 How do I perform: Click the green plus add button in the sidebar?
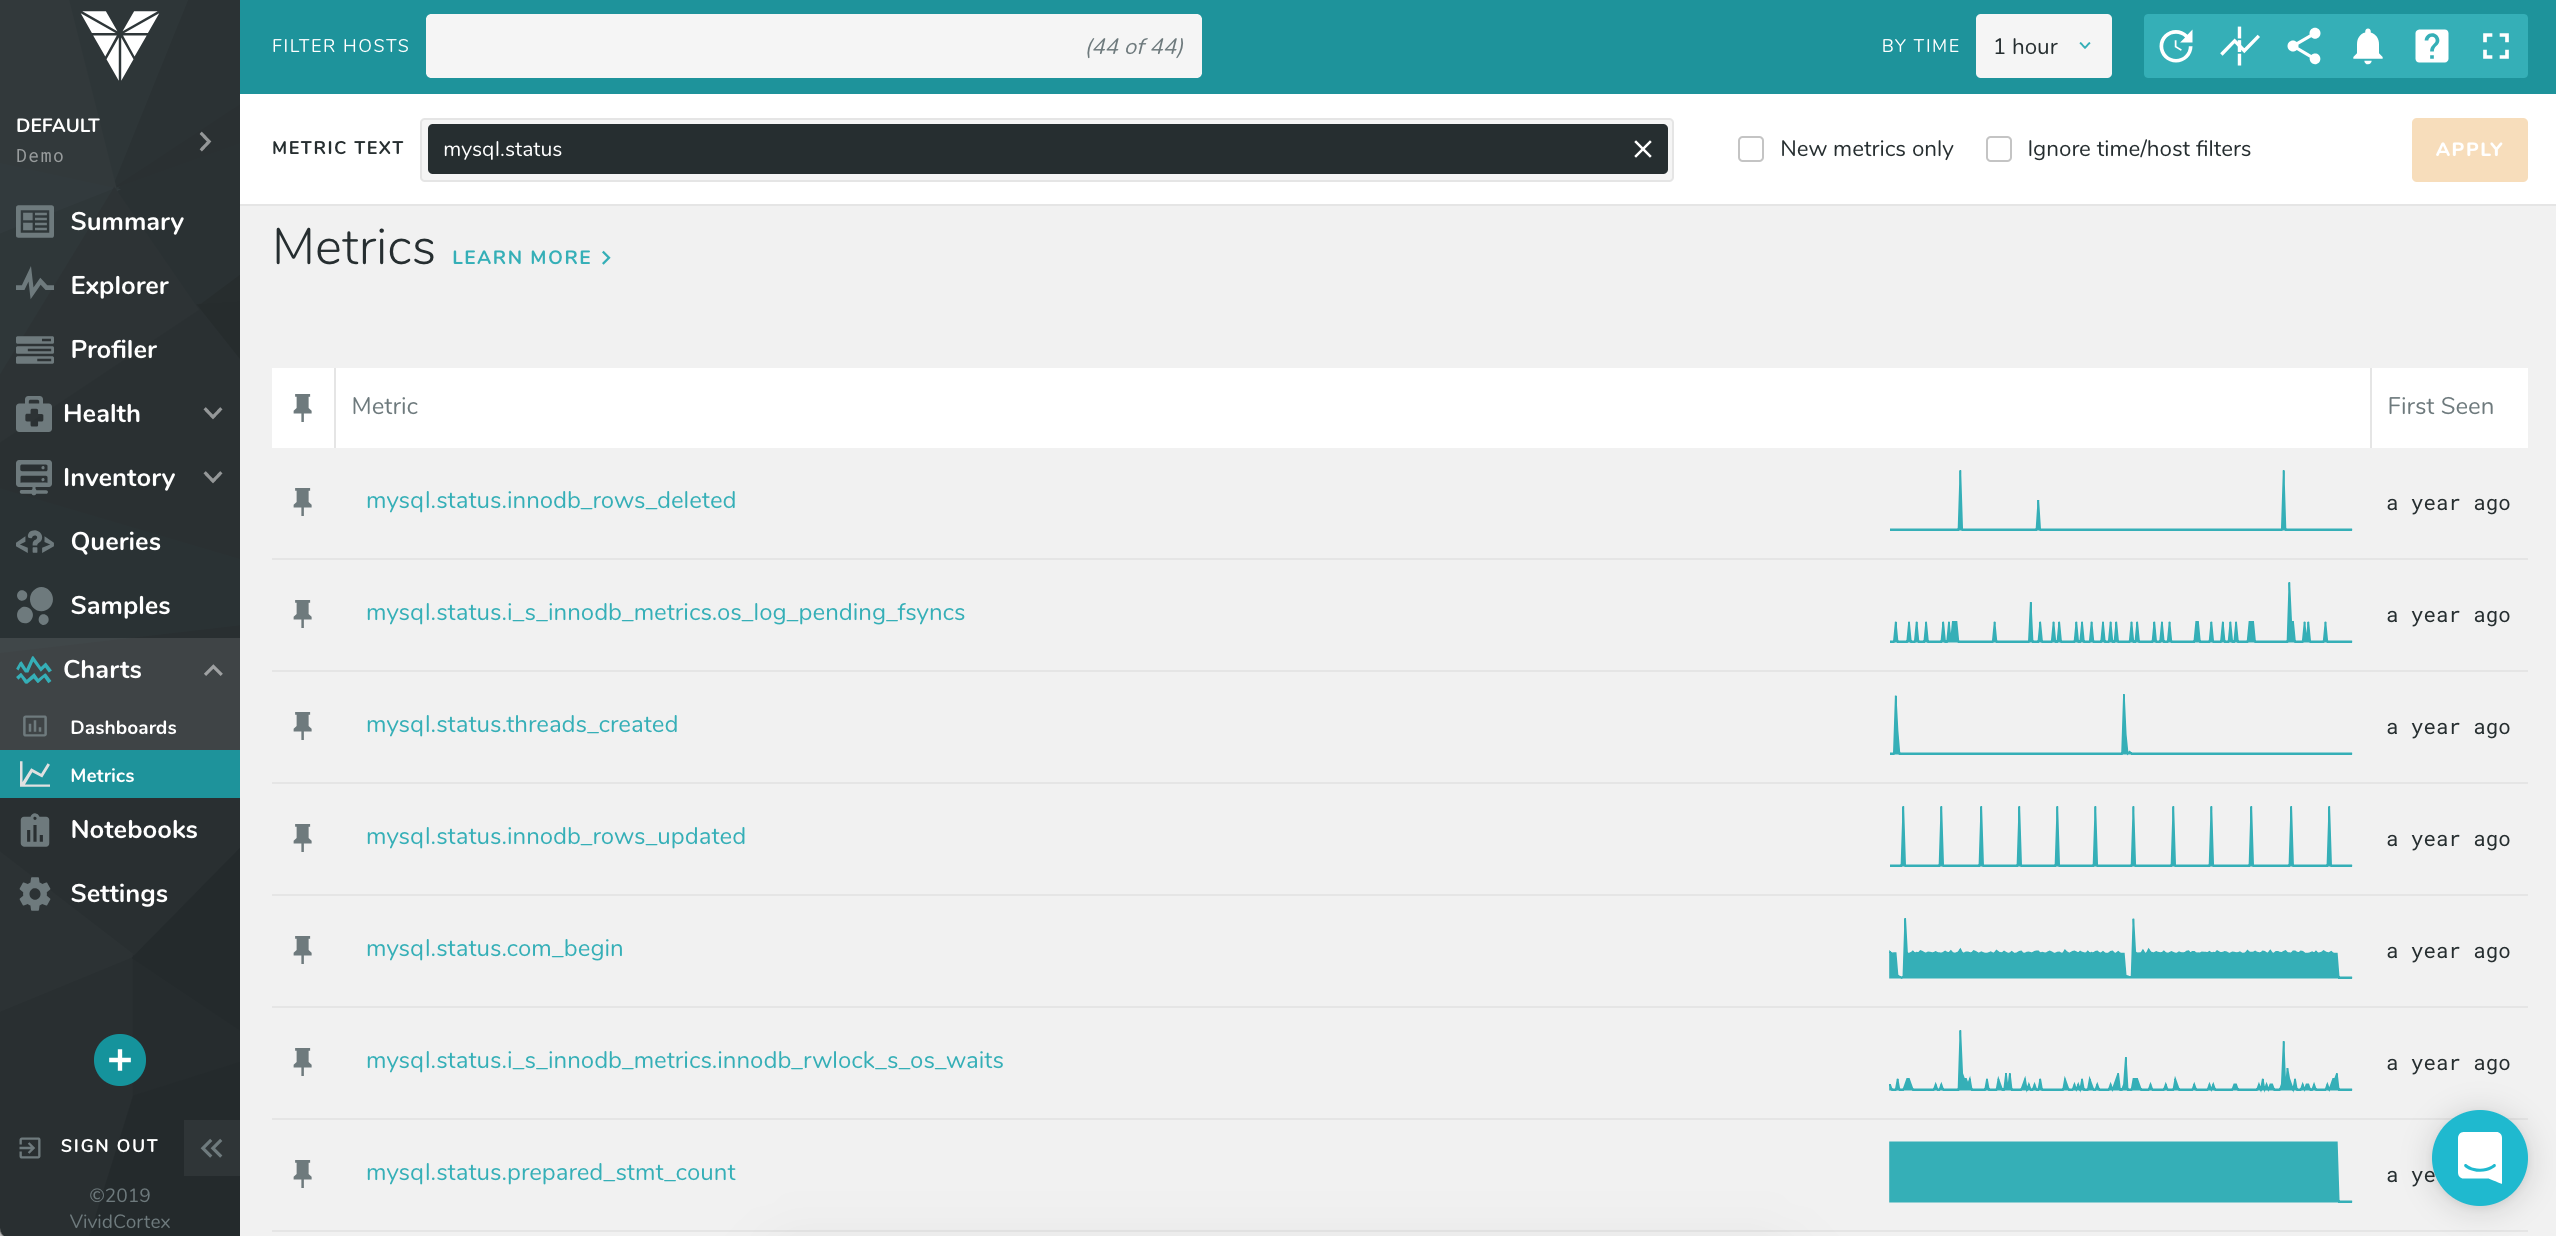click(x=120, y=1060)
